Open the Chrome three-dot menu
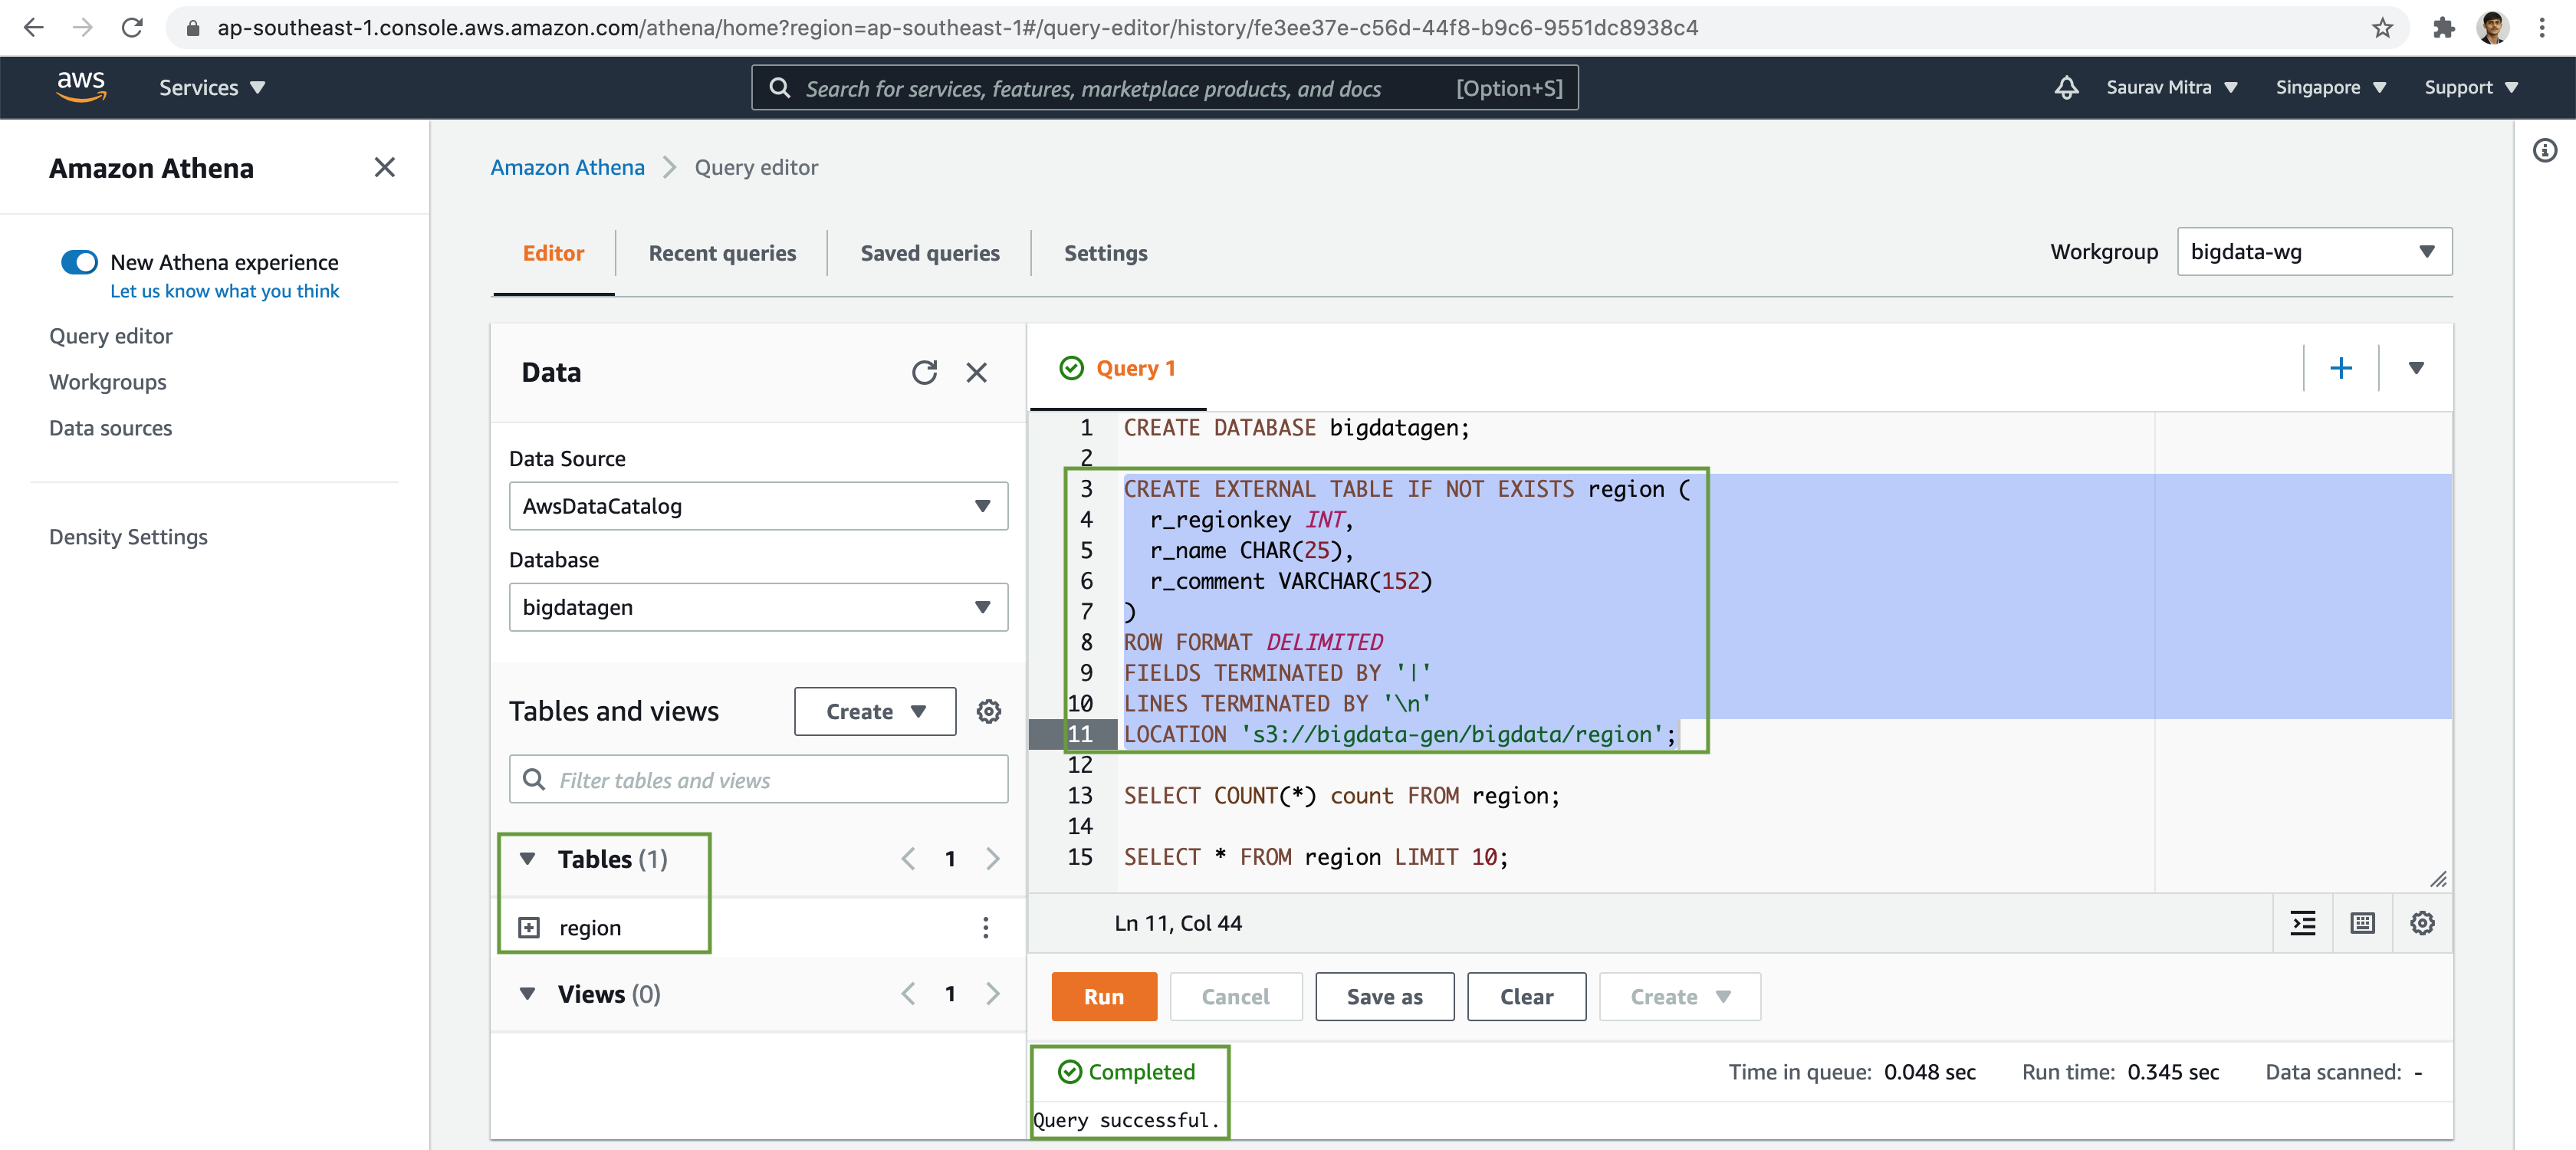2576x1150 pixels. [x=2542, y=28]
